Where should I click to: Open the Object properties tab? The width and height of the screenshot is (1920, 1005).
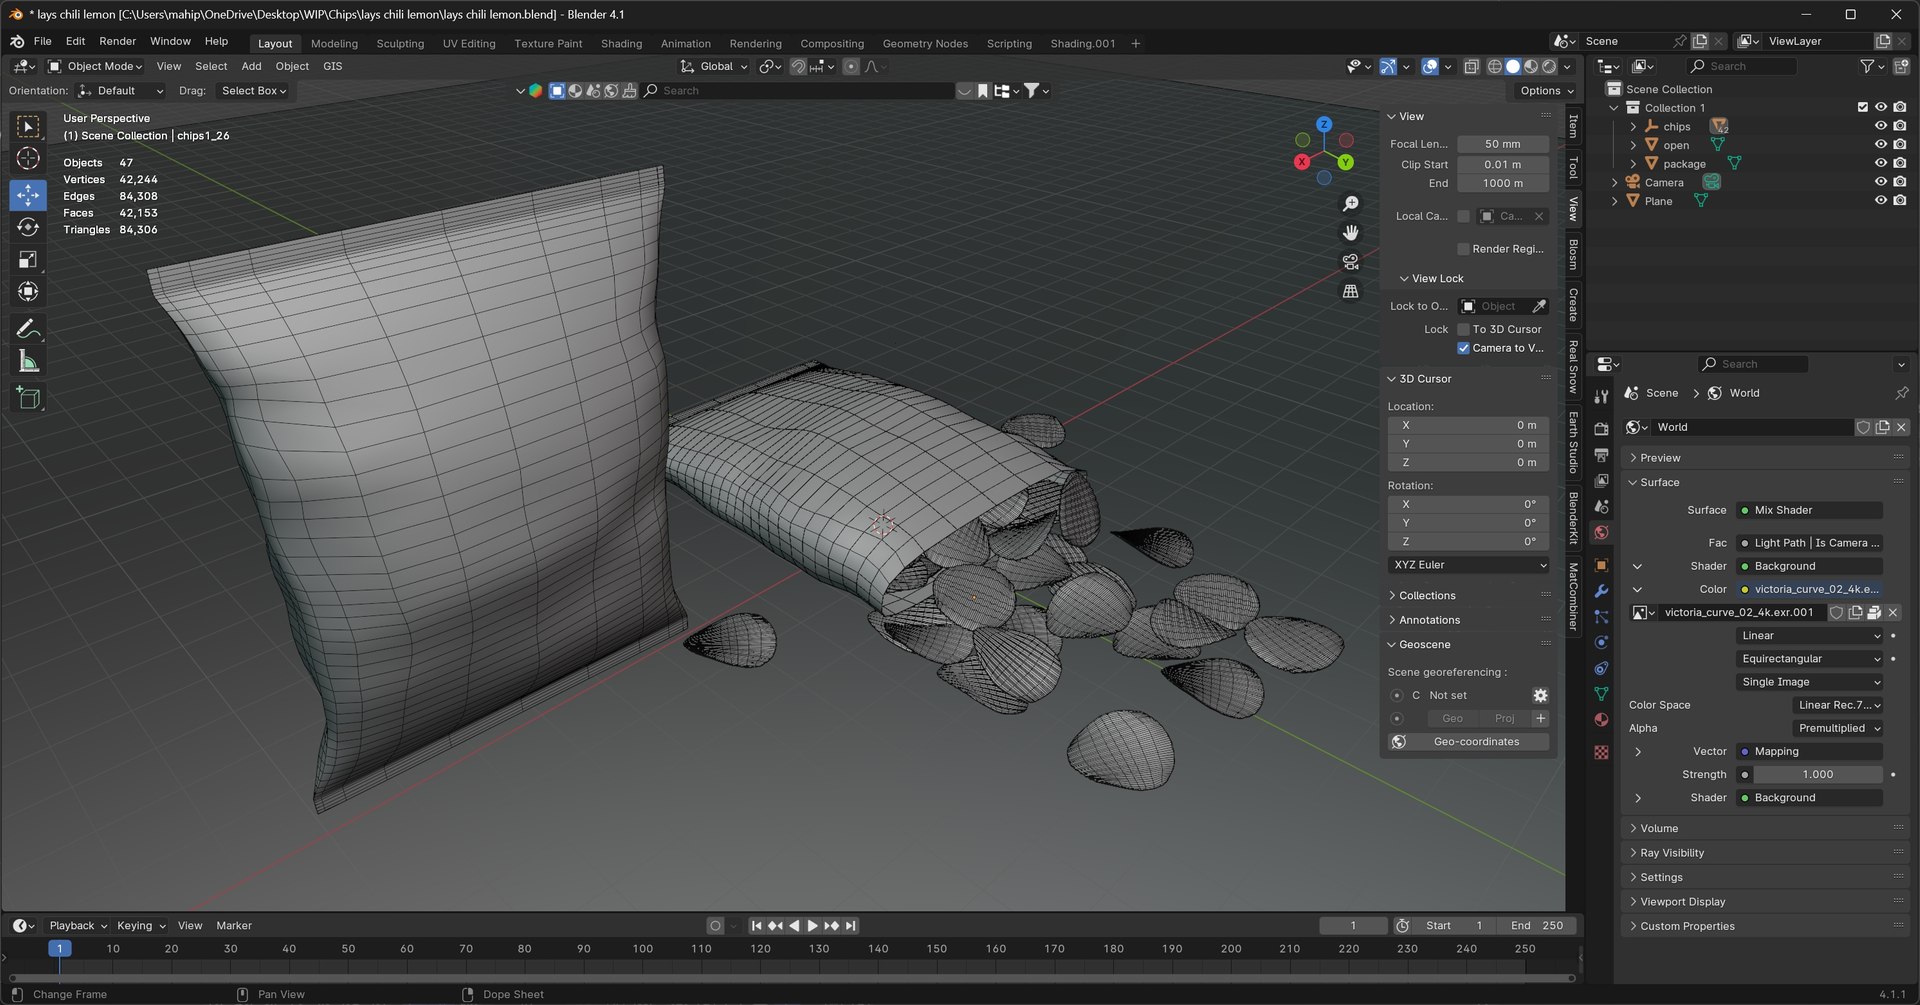(1601, 565)
